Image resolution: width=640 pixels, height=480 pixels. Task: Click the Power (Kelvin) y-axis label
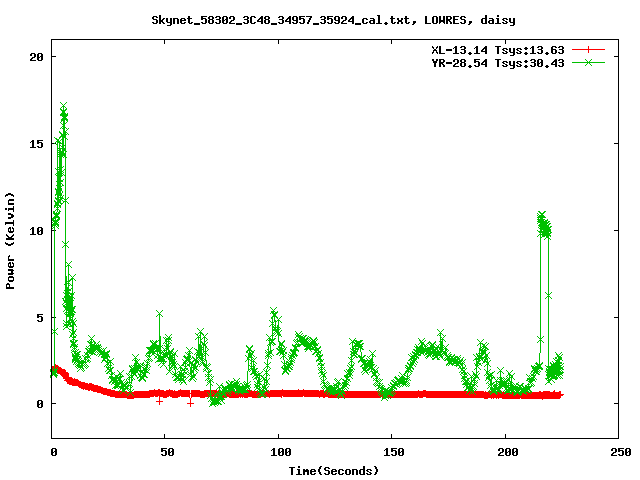point(10,241)
